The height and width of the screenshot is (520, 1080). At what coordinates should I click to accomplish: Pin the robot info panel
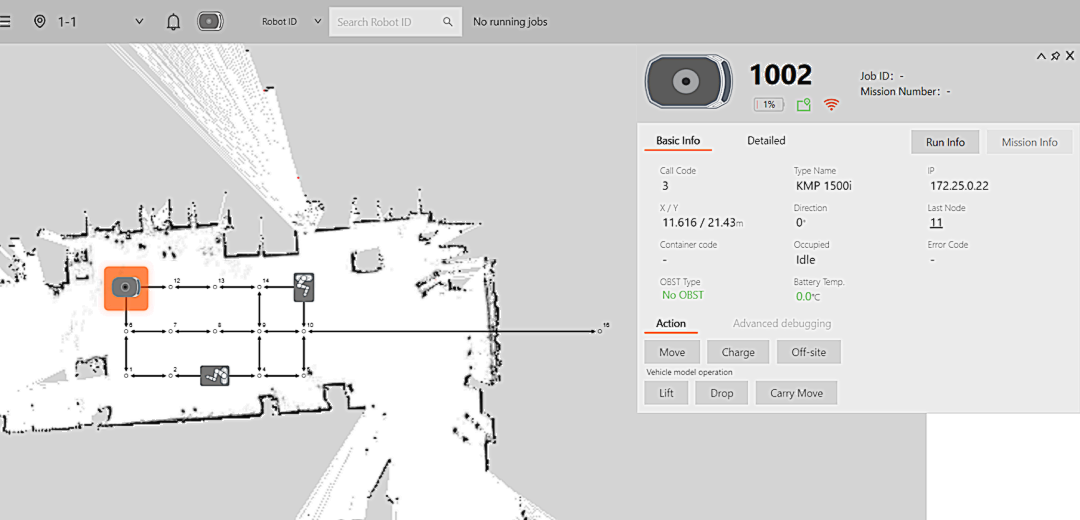[x=1055, y=56]
